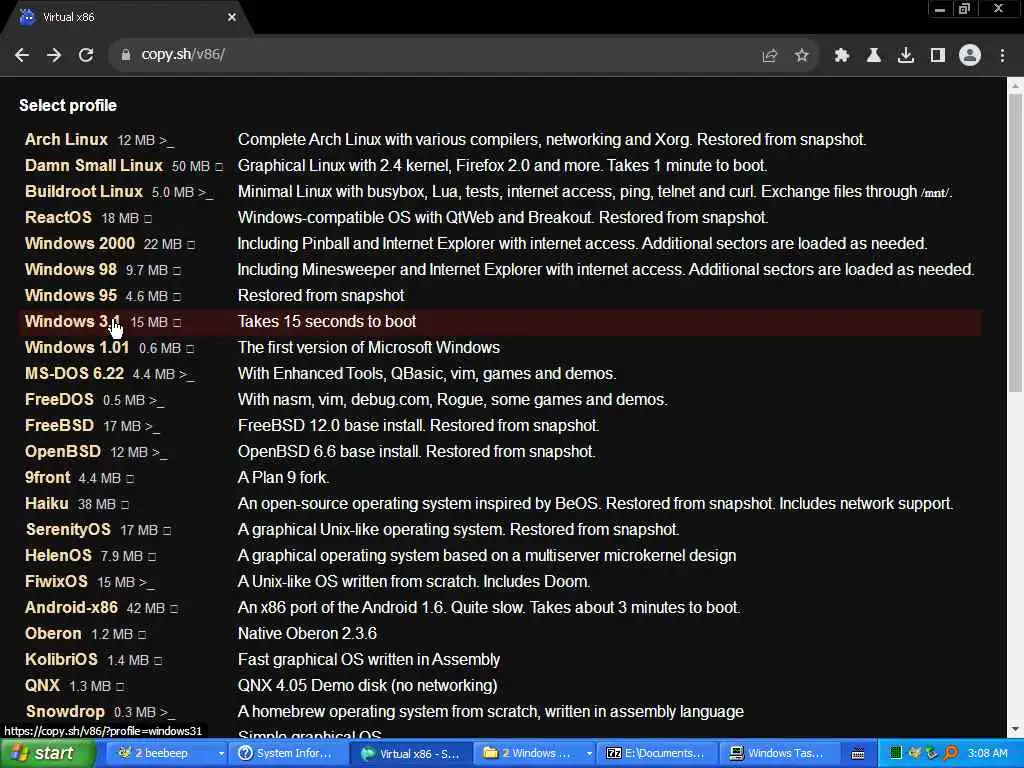Switch to the Windows Task Manager taskbar button

[780, 754]
